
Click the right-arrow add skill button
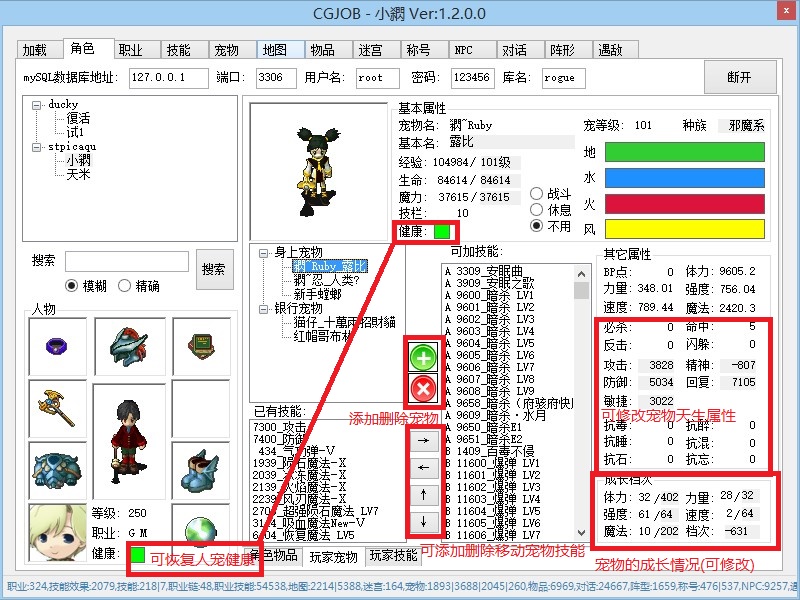click(422, 440)
